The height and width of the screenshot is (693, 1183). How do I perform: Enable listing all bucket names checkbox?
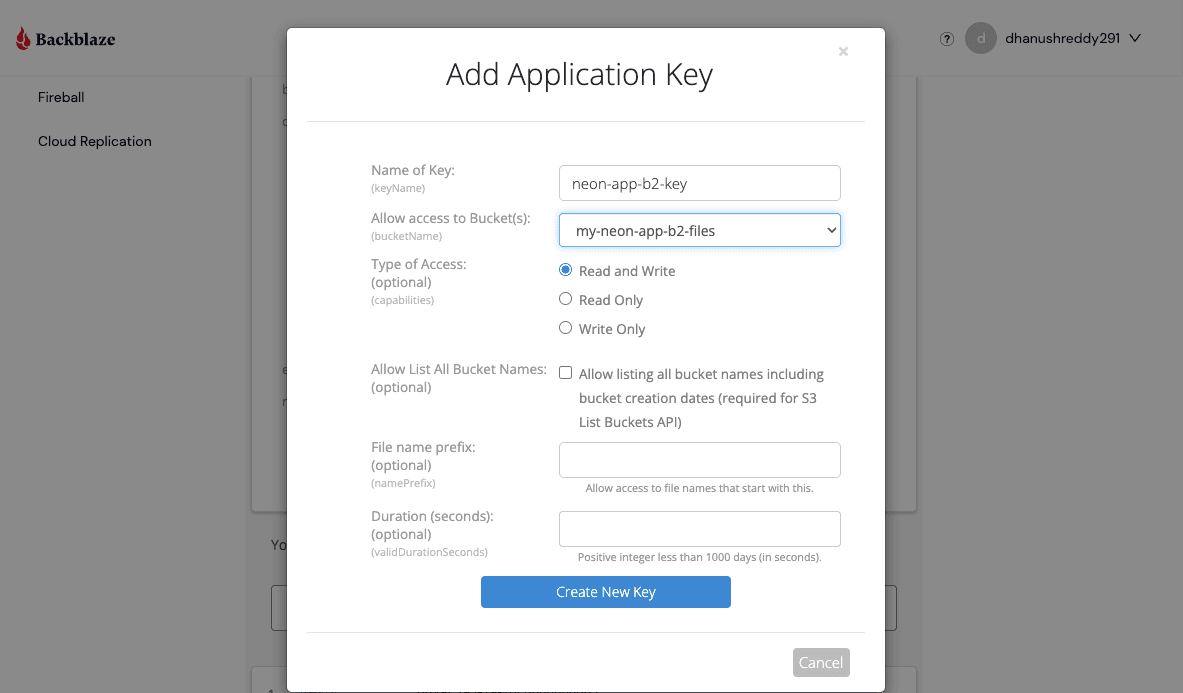pos(565,372)
